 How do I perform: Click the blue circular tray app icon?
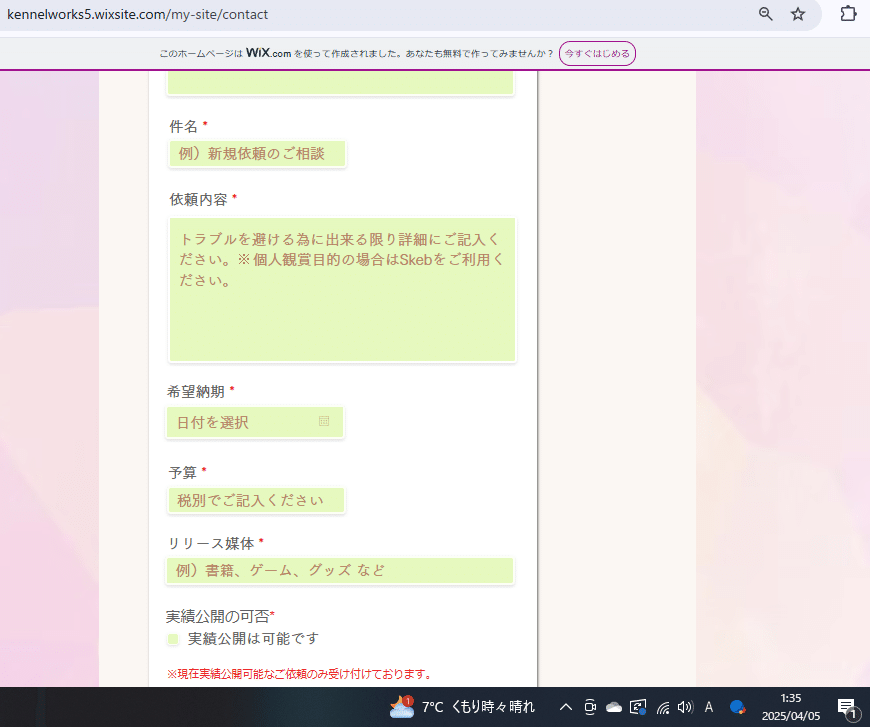click(x=737, y=707)
